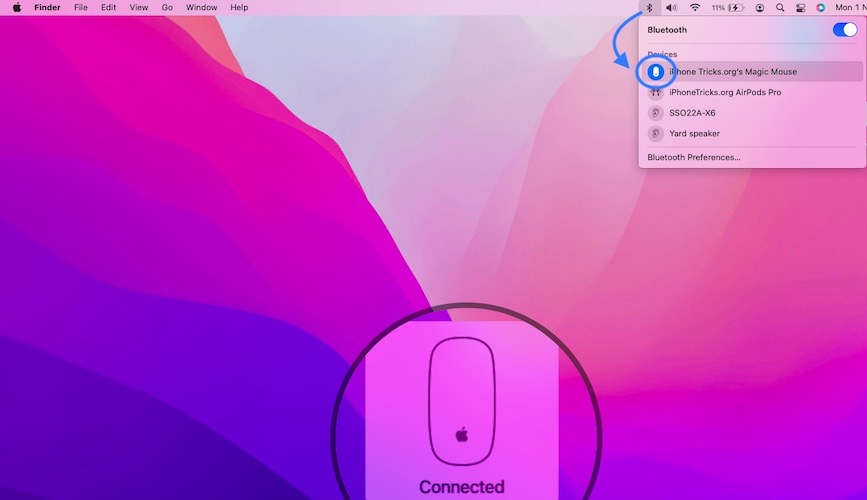This screenshot has width=867, height=500.
Task: Open the Window menu
Action: (x=201, y=8)
